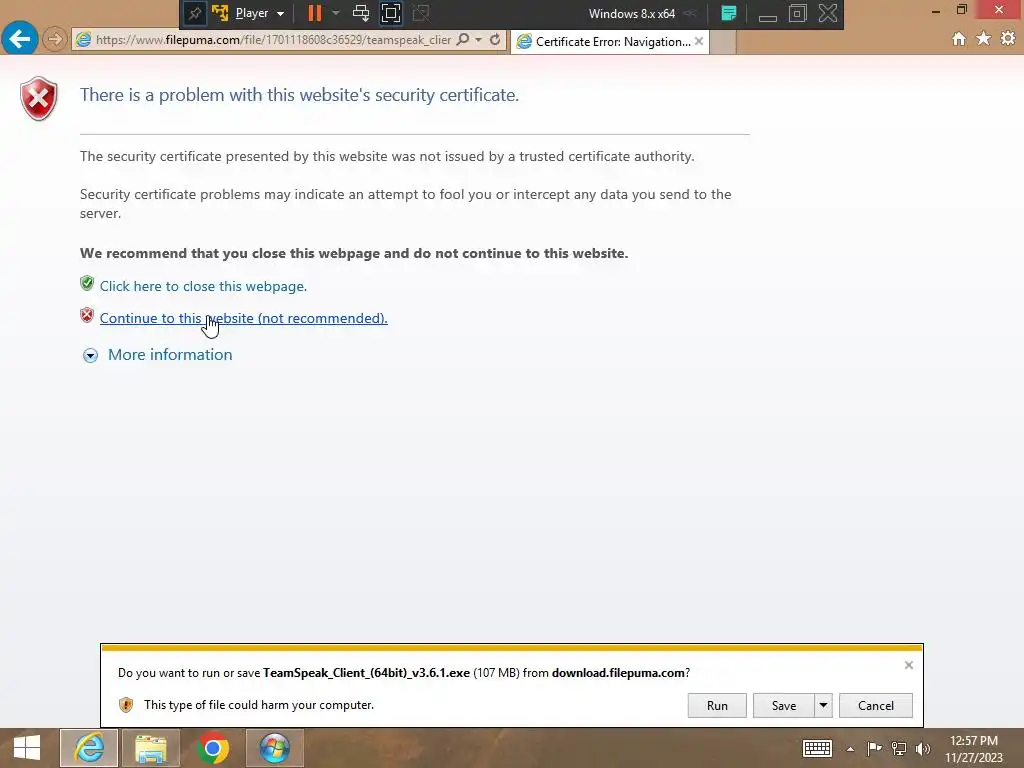Click the double-chevron collapse icon in VMware toolbar
Image resolution: width=1024 pixels, height=768 pixels.
tap(690, 13)
